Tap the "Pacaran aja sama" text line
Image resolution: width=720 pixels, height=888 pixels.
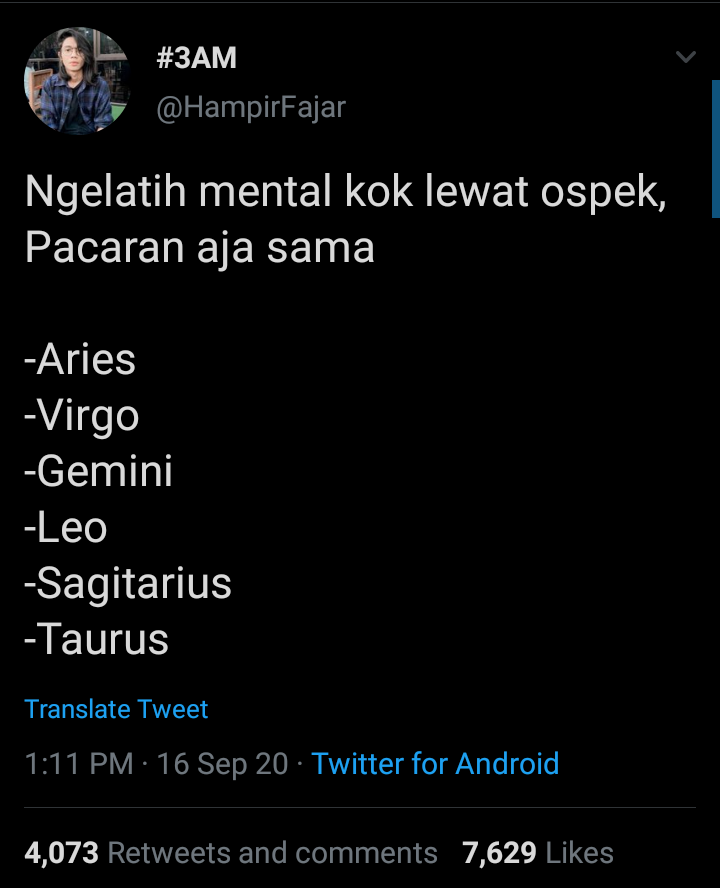(x=200, y=247)
